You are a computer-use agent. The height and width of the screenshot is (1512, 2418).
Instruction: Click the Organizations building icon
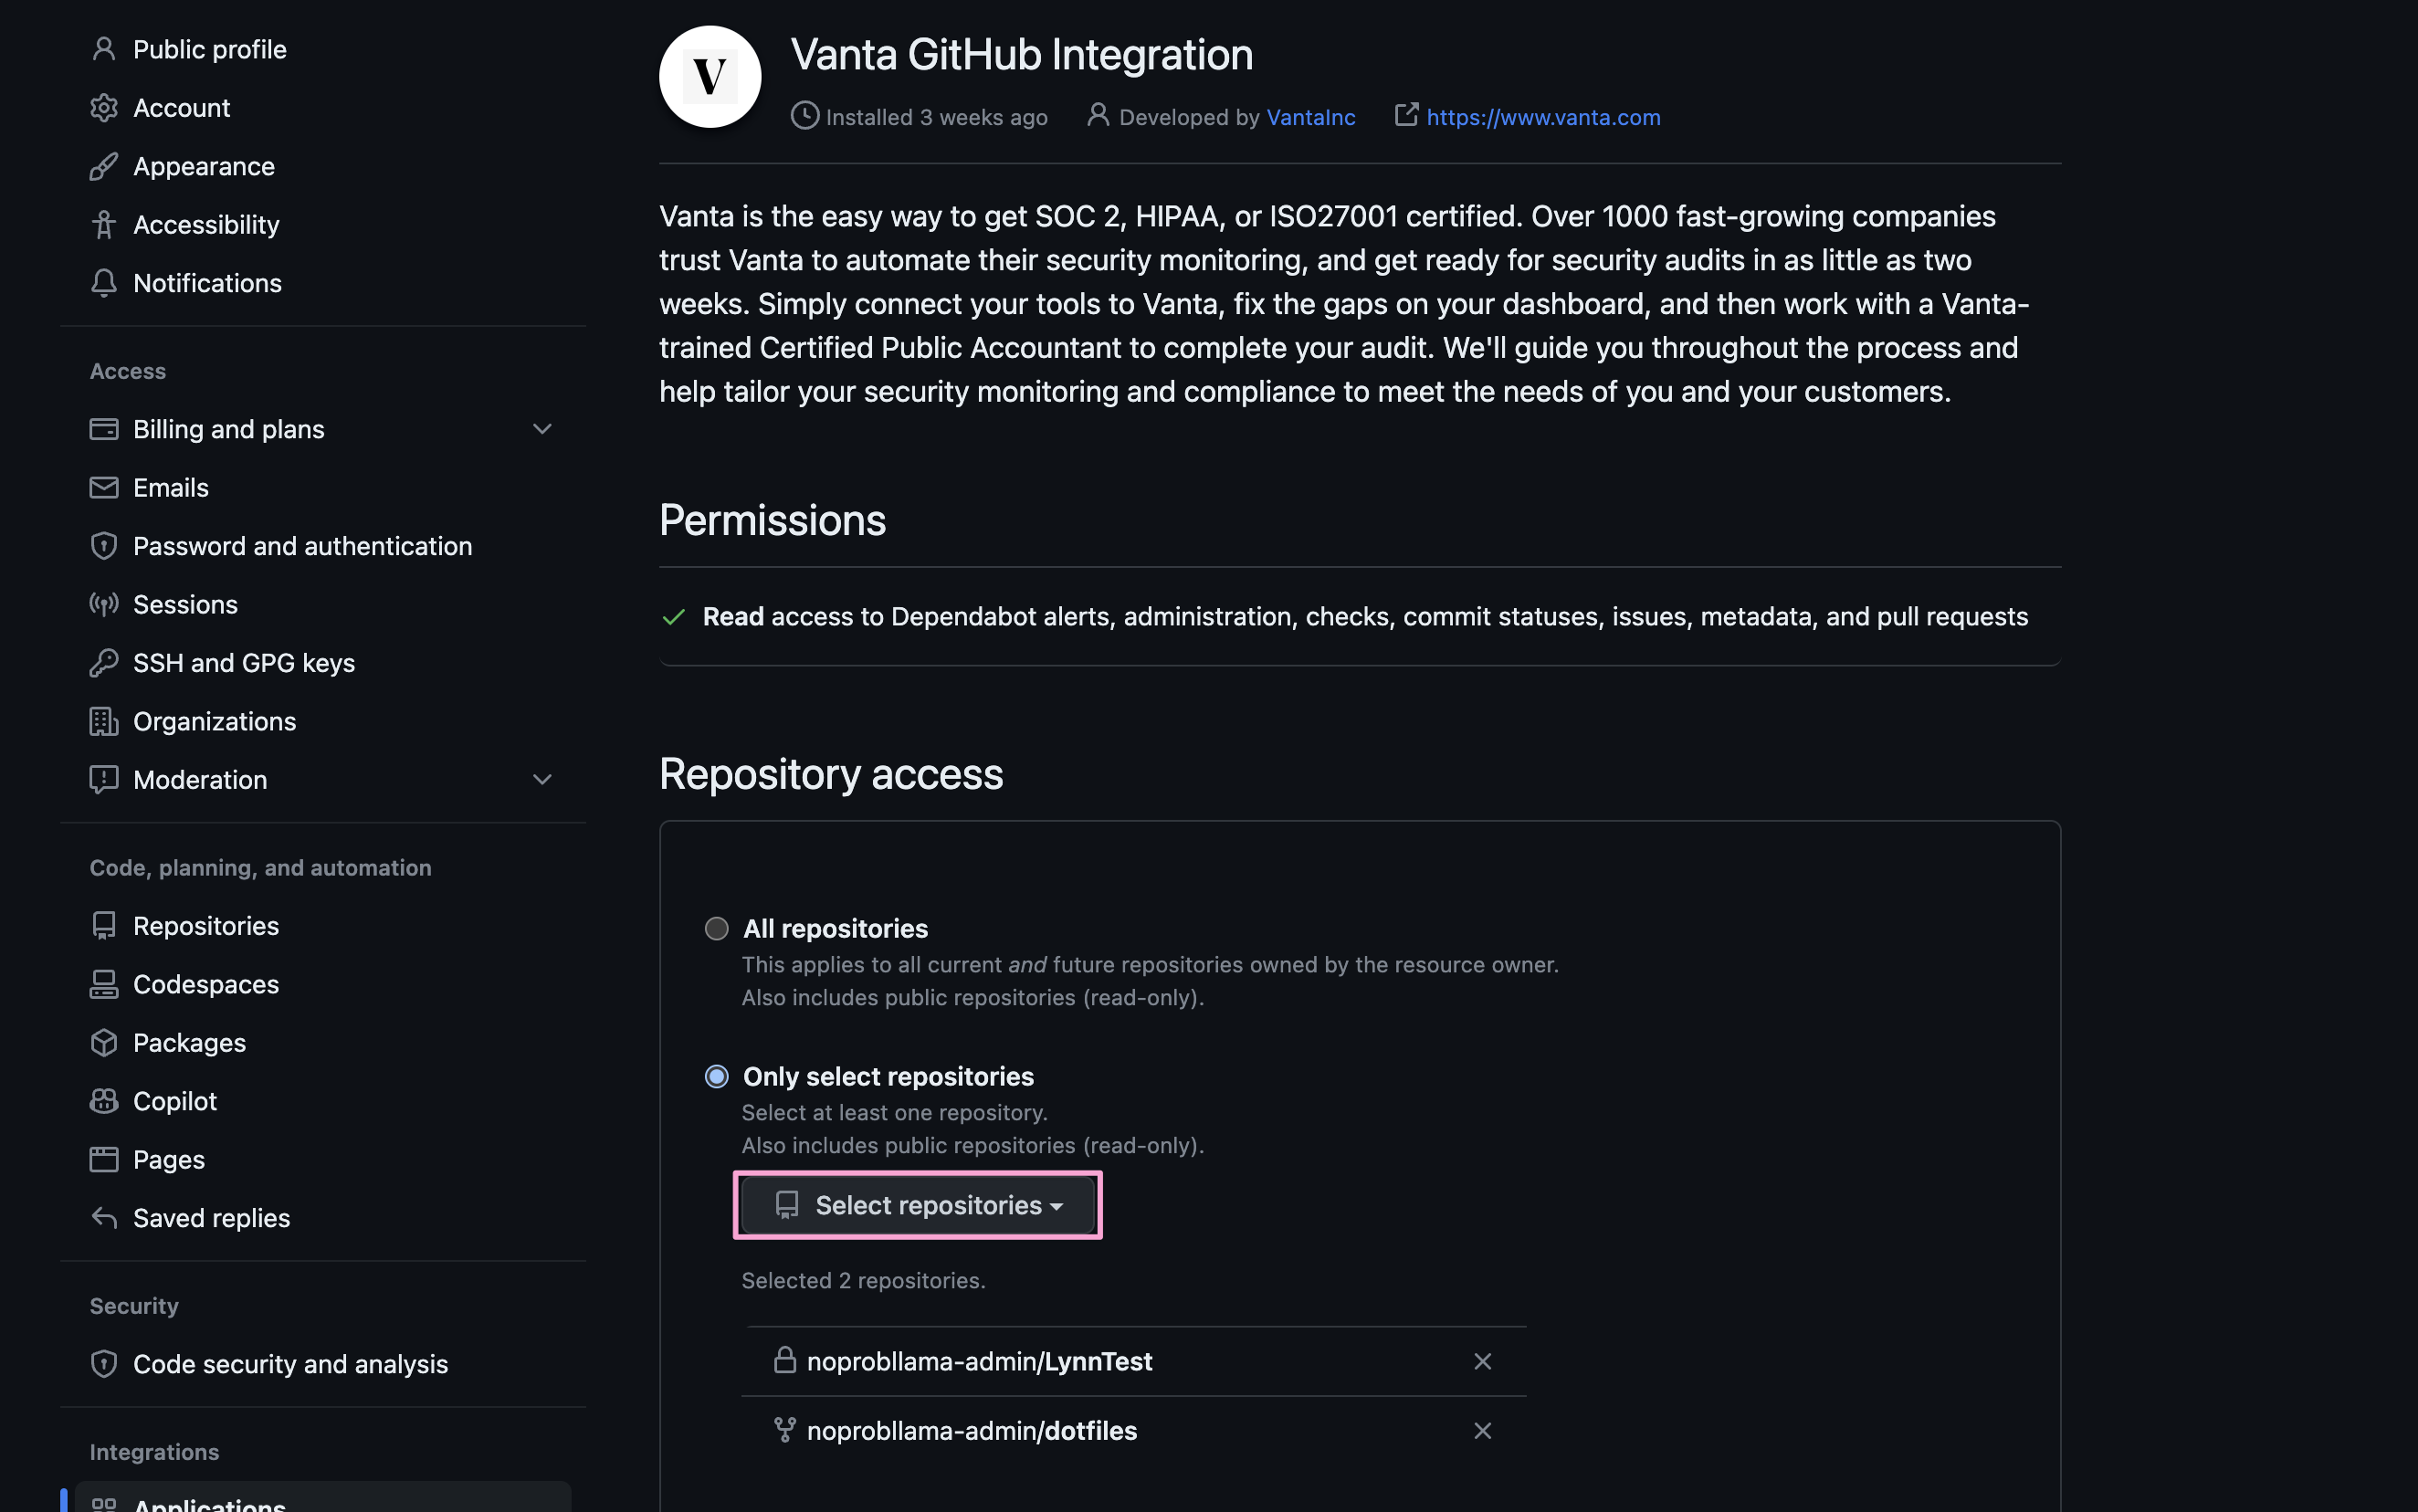point(104,721)
